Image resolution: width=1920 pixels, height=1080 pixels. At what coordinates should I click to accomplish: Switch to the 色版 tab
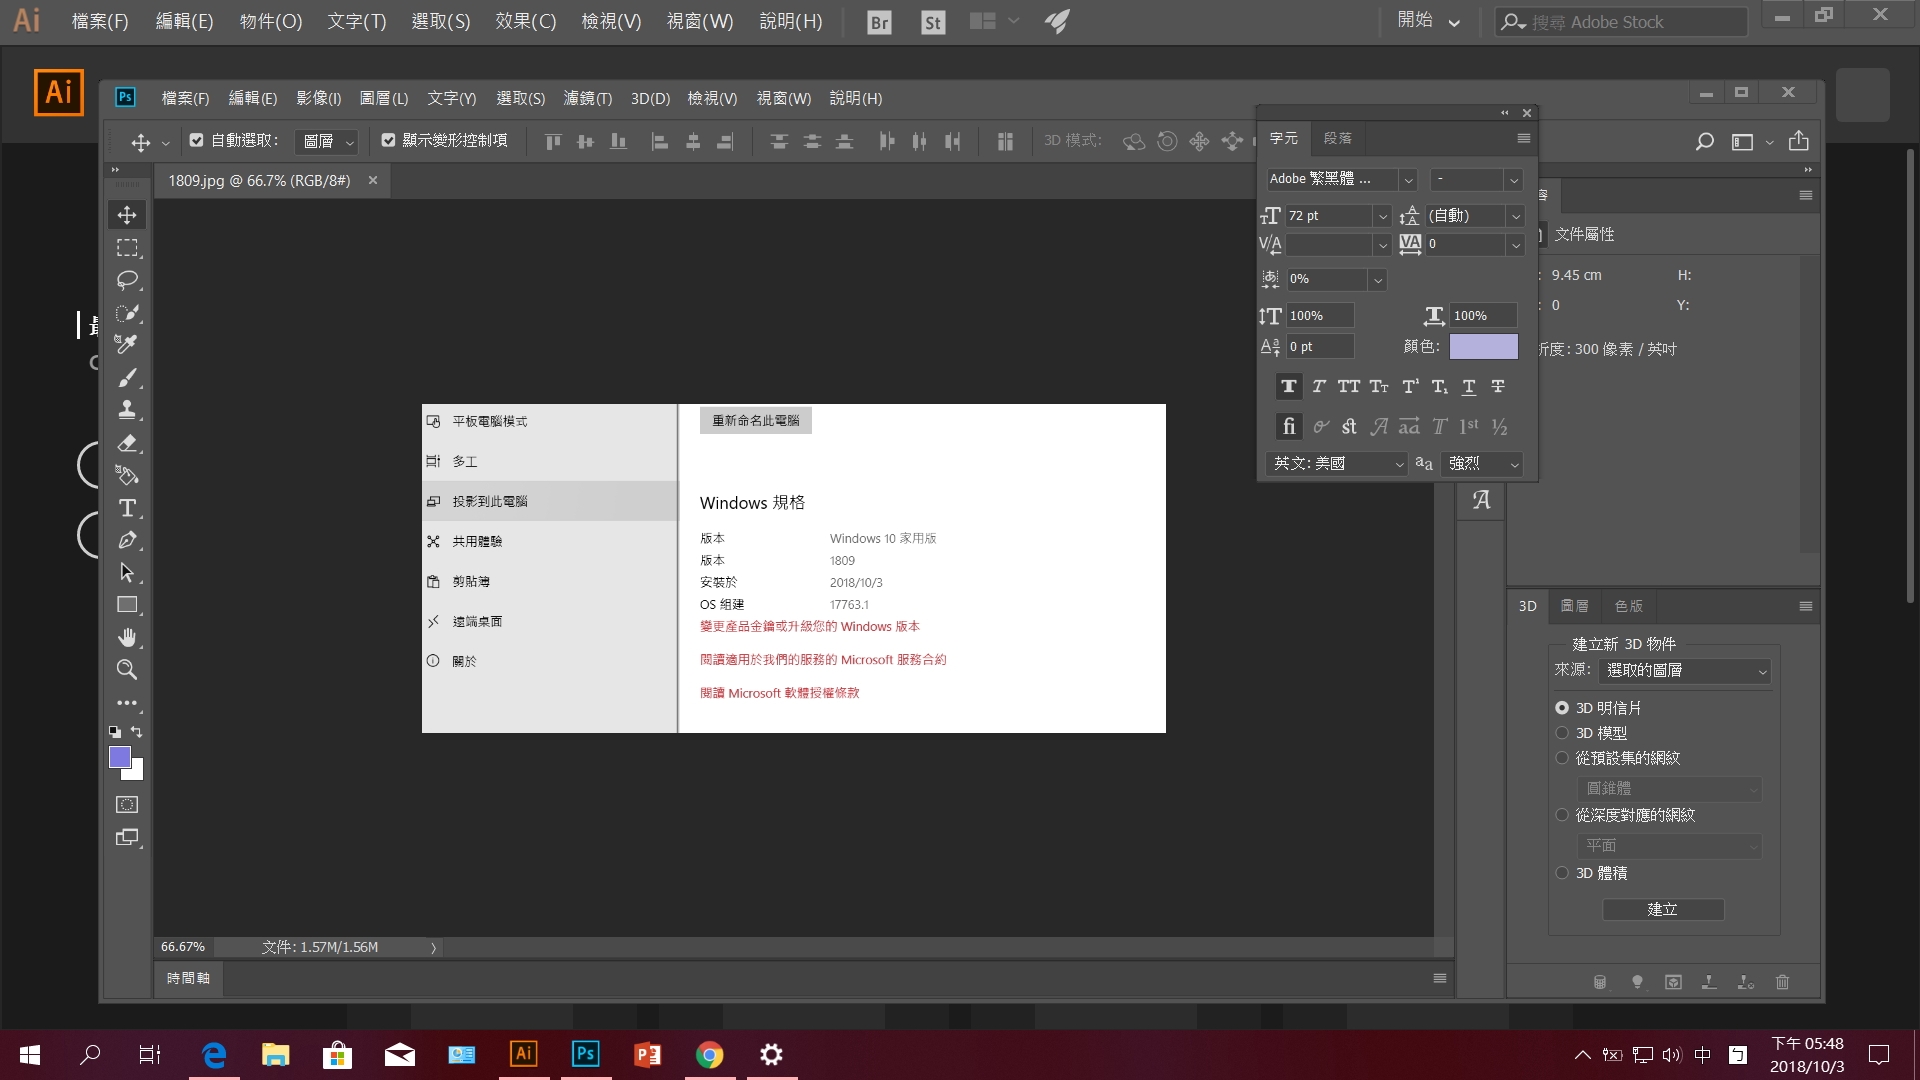1628,606
